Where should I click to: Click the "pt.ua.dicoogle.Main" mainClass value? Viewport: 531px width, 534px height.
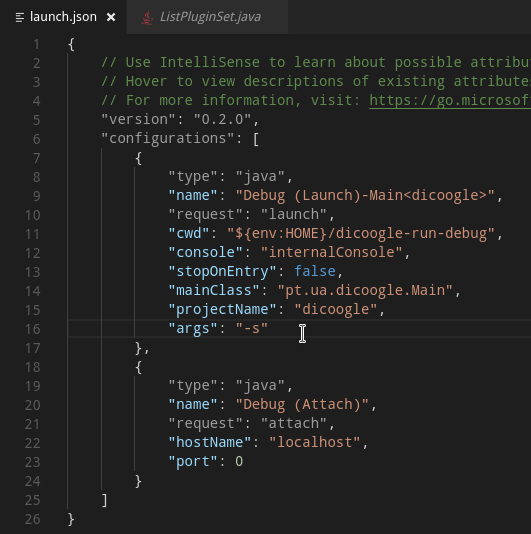tap(365, 290)
